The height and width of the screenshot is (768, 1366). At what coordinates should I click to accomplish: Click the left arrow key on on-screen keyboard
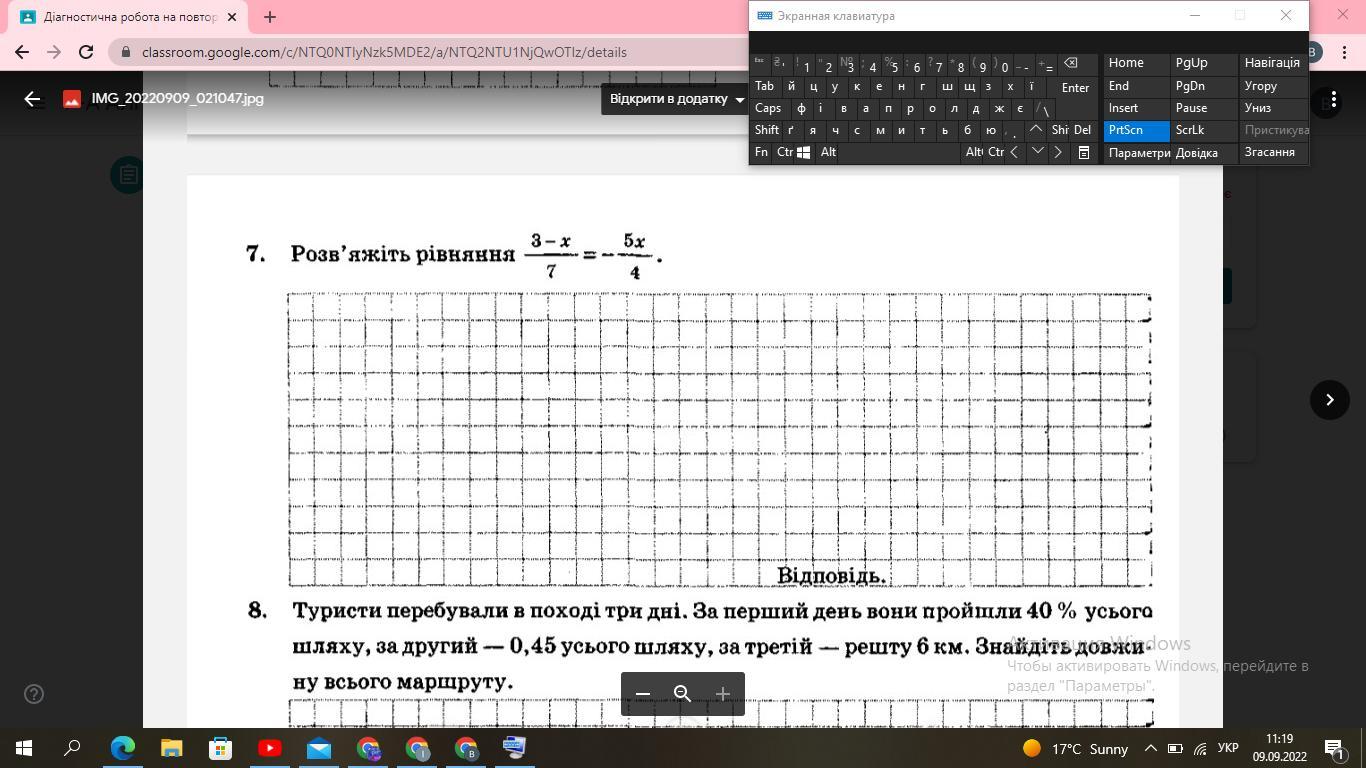(x=1014, y=152)
